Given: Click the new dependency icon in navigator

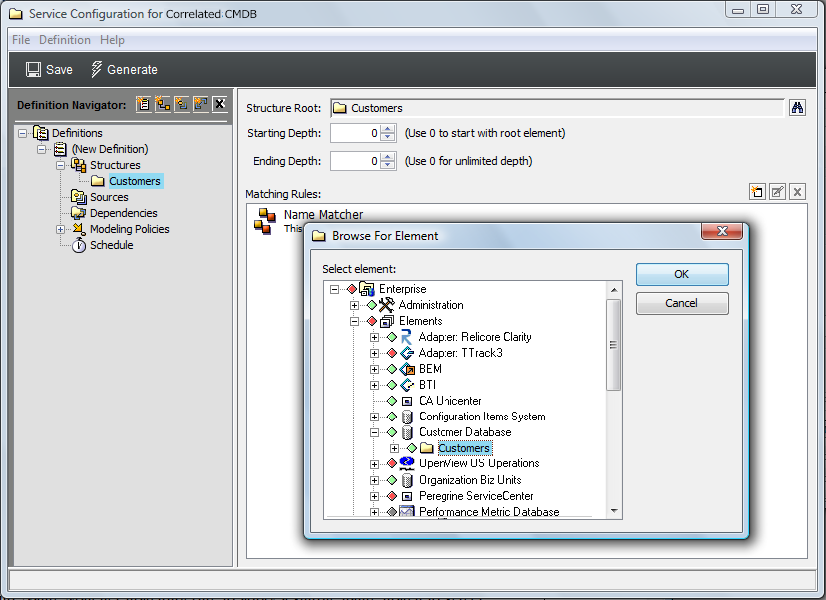Looking at the screenshot, I should click(200, 104).
